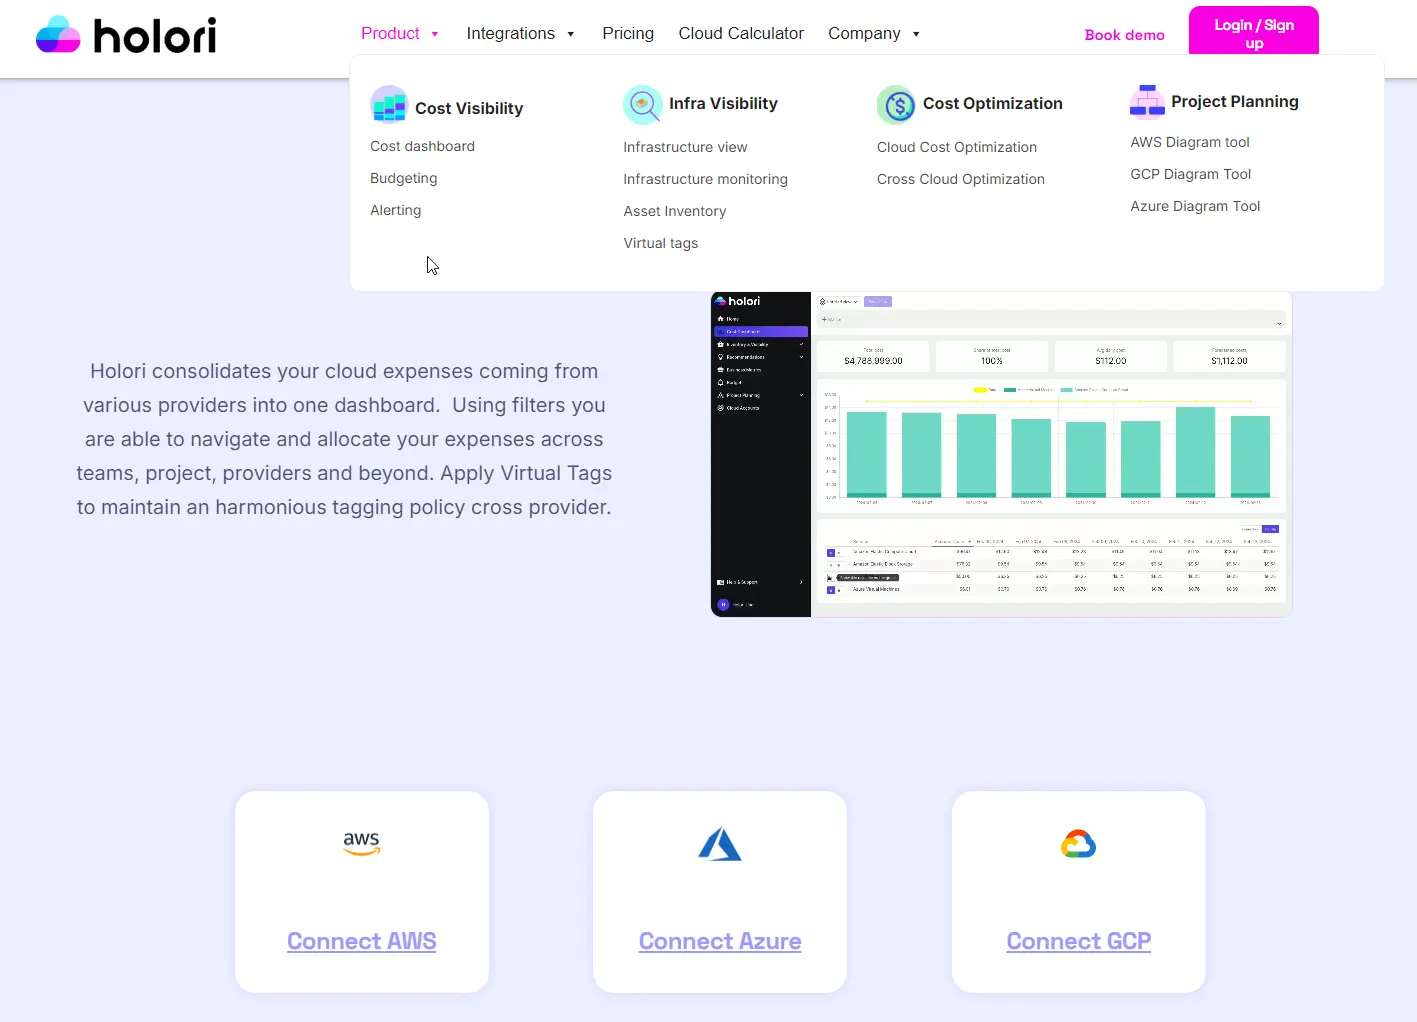This screenshot has width=1417, height=1022.
Task: Click the Project Planning diagram icon
Action: 1147,102
